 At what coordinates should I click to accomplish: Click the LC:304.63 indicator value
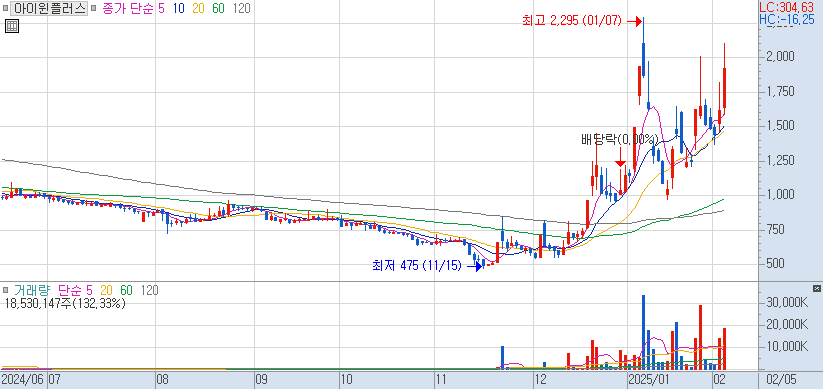pos(787,7)
